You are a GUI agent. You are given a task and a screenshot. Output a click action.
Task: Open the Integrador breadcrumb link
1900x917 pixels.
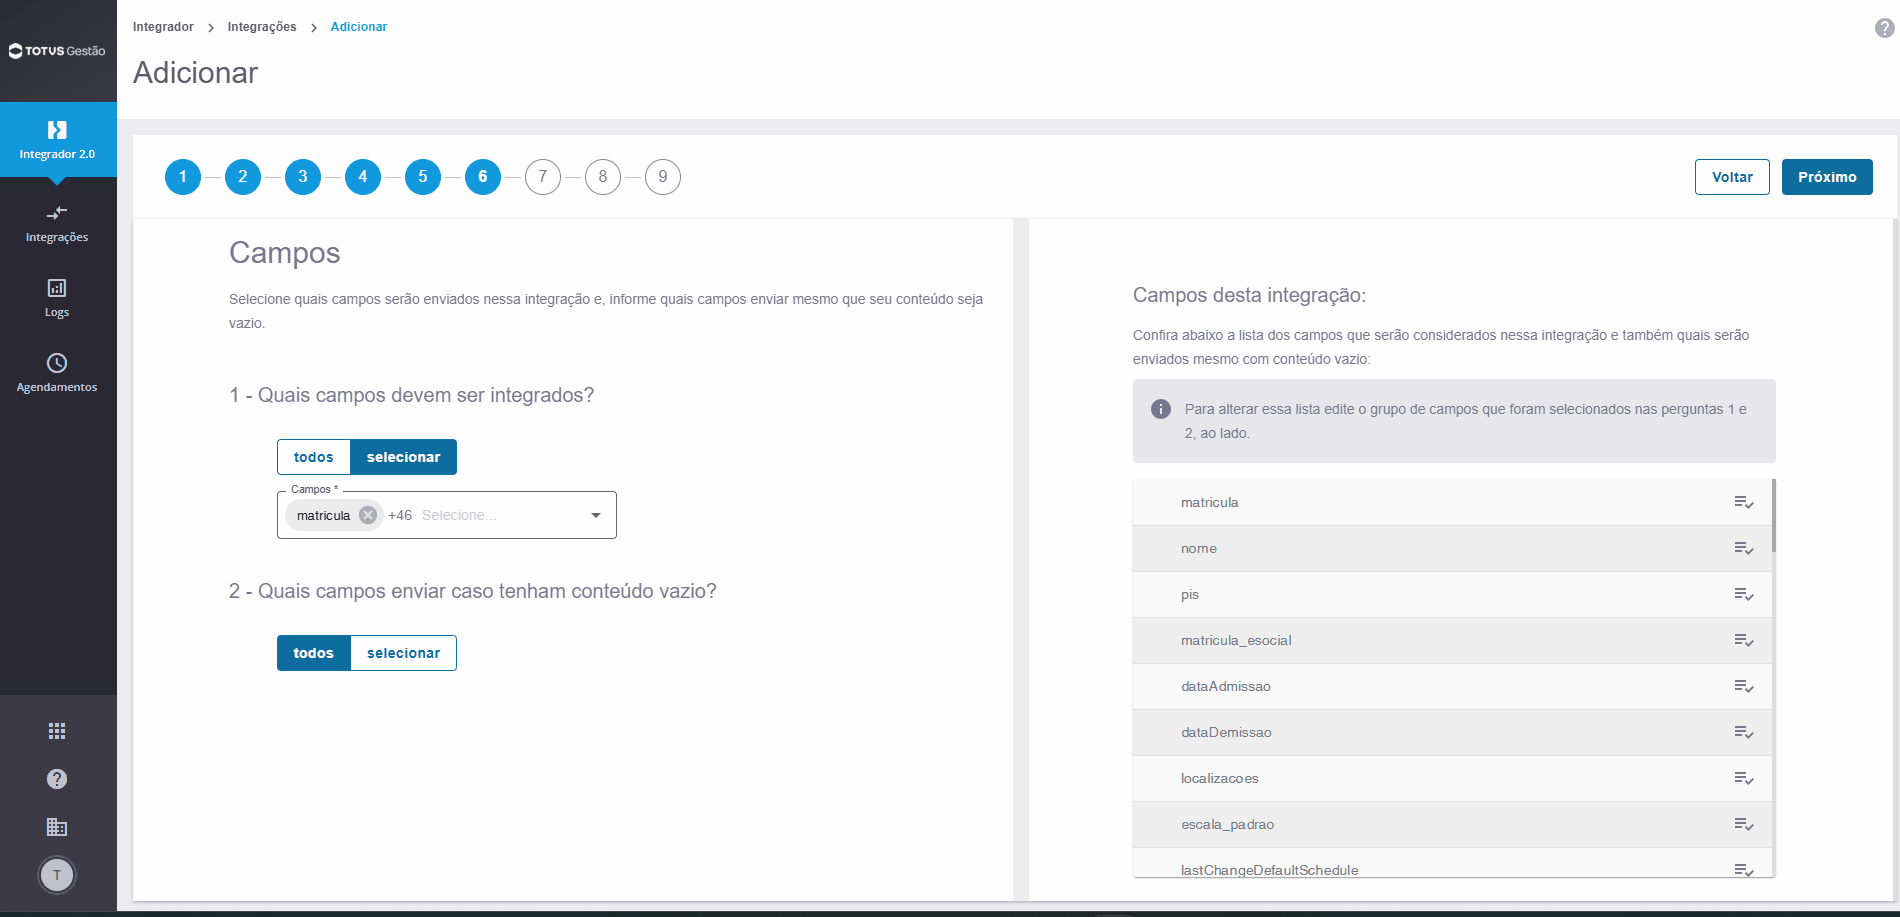pyautogui.click(x=163, y=27)
